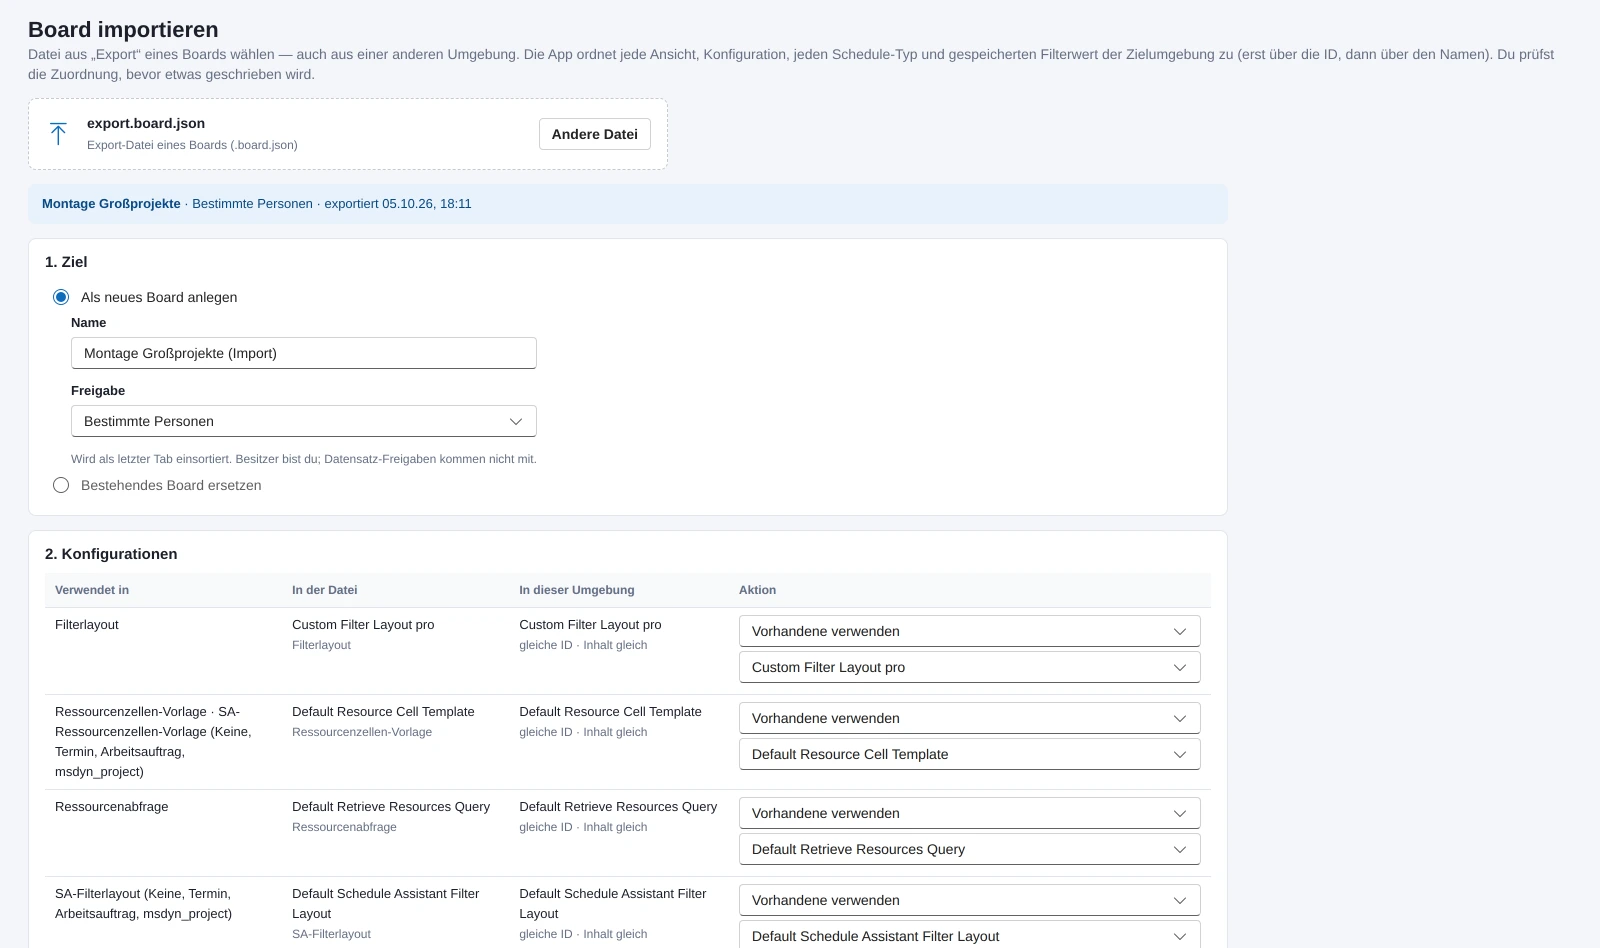This screenshot has width=1600, height=948.
Task: Click the In dieser Umgebung column header
Action: click(x=576, y=590)
